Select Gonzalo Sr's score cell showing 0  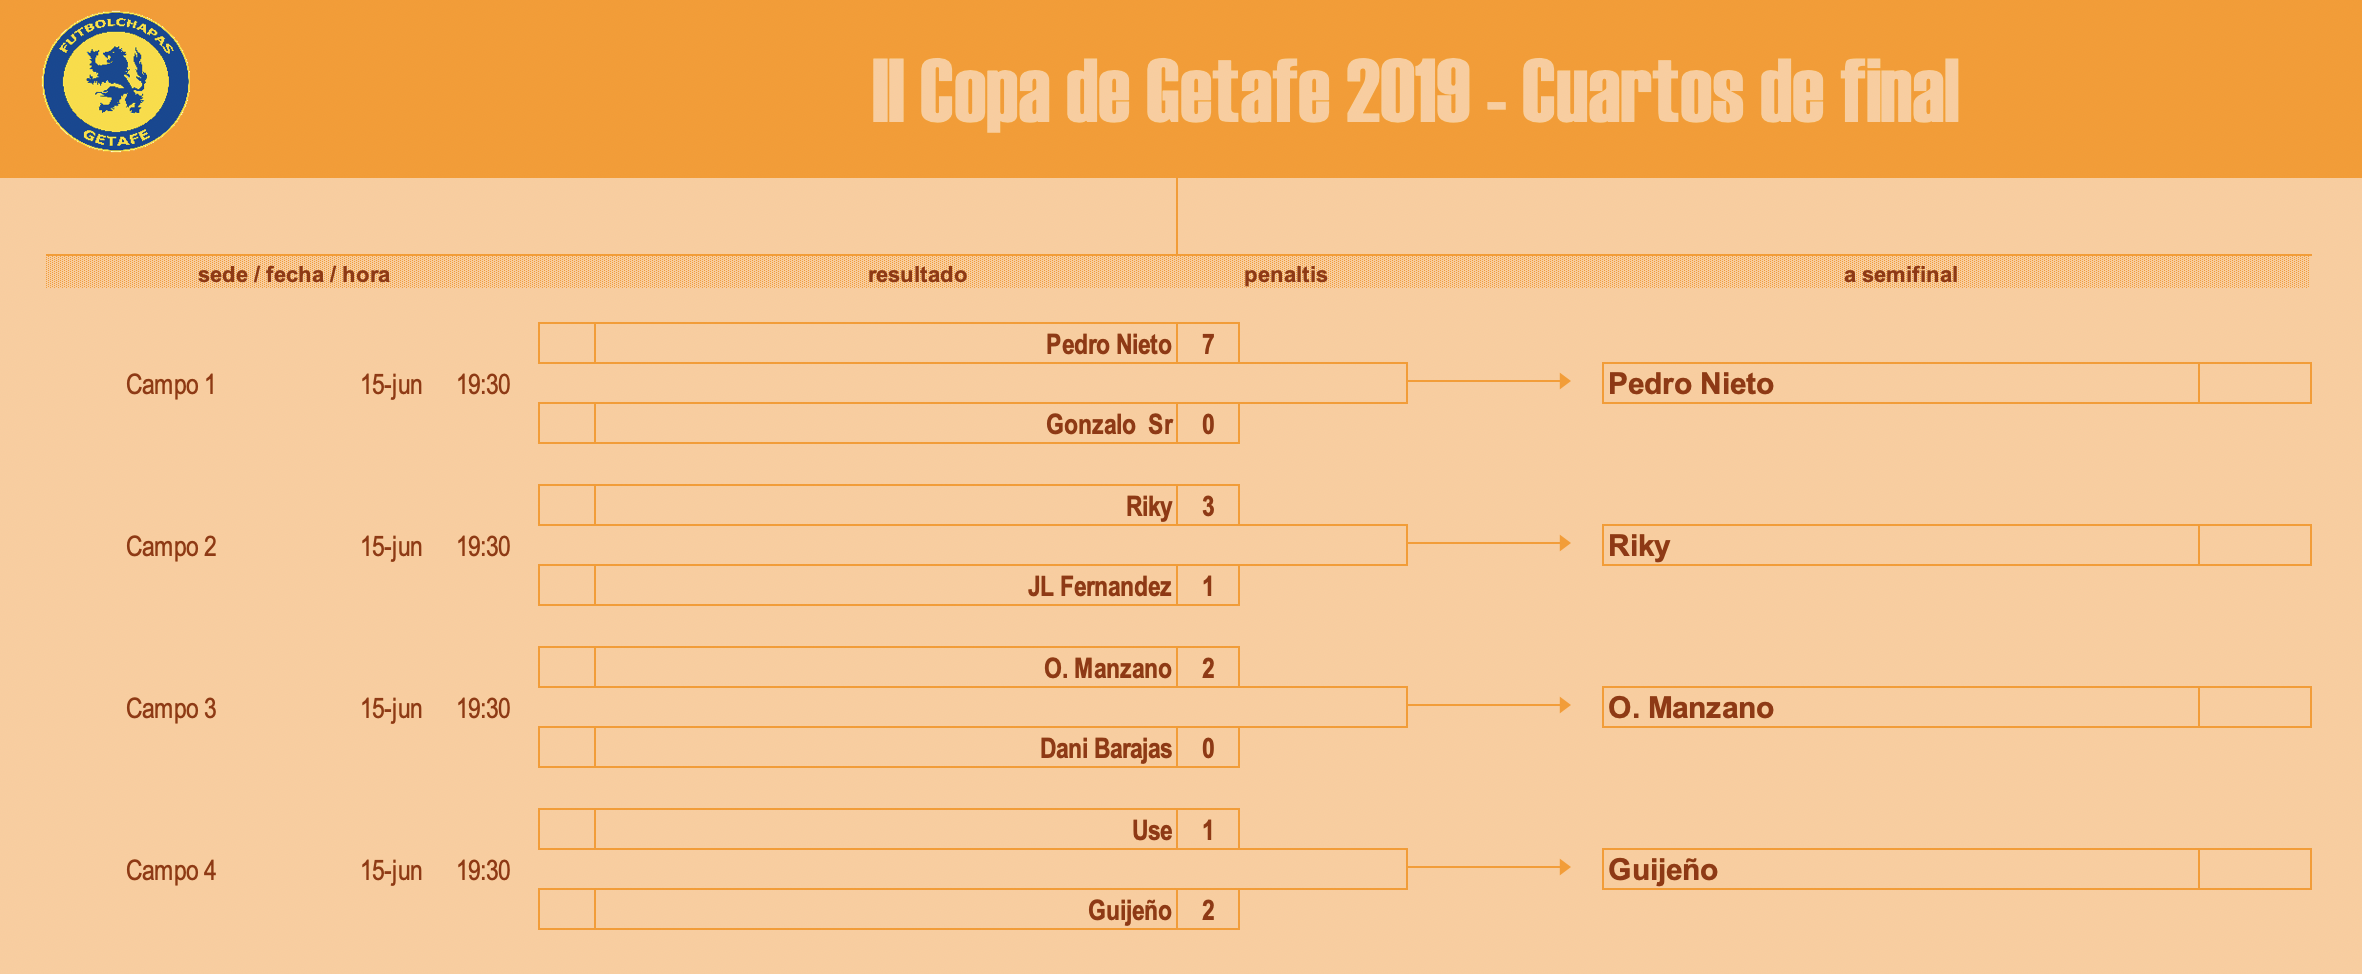pos(1208,423)
